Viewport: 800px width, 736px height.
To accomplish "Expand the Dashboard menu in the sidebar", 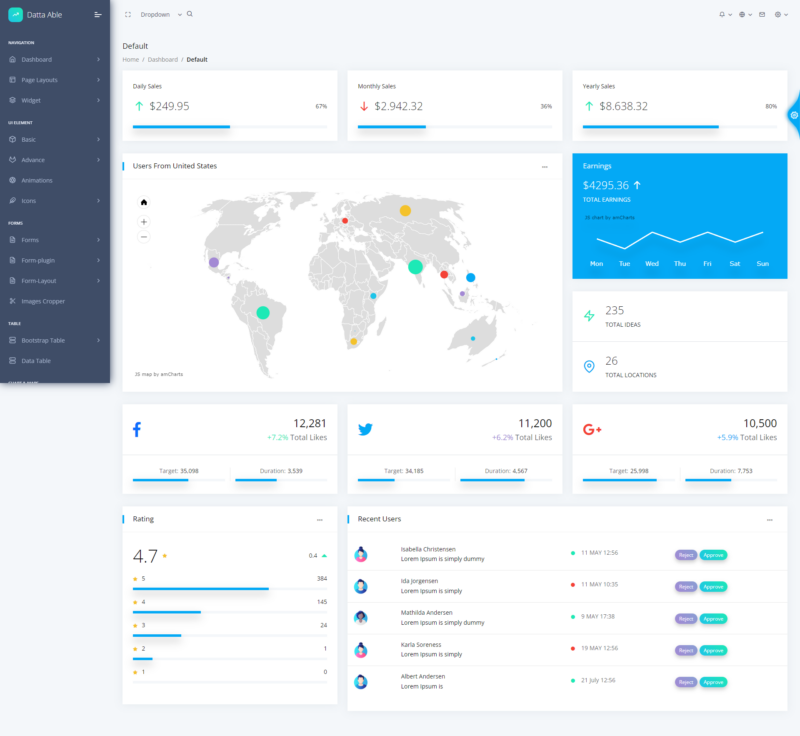I will (40, 59).
